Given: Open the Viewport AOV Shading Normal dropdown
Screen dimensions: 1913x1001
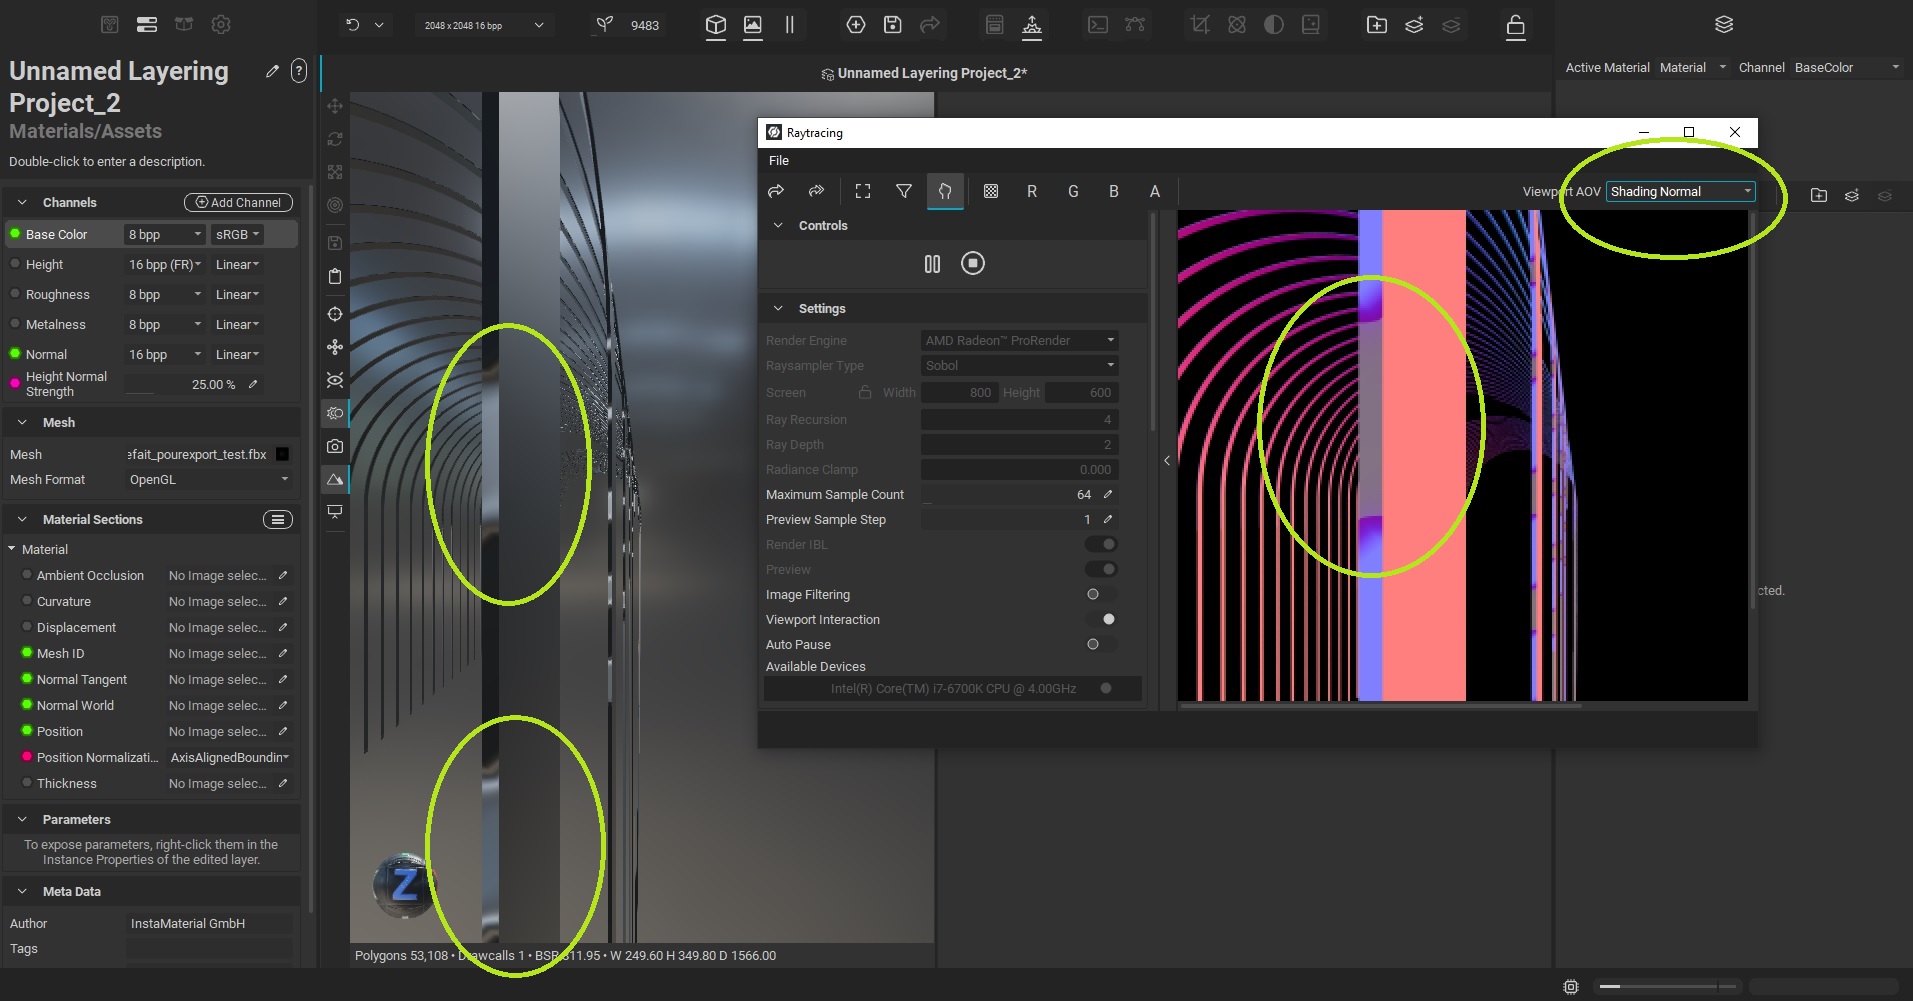Looking at the screenshot, I should (1680, 192).
